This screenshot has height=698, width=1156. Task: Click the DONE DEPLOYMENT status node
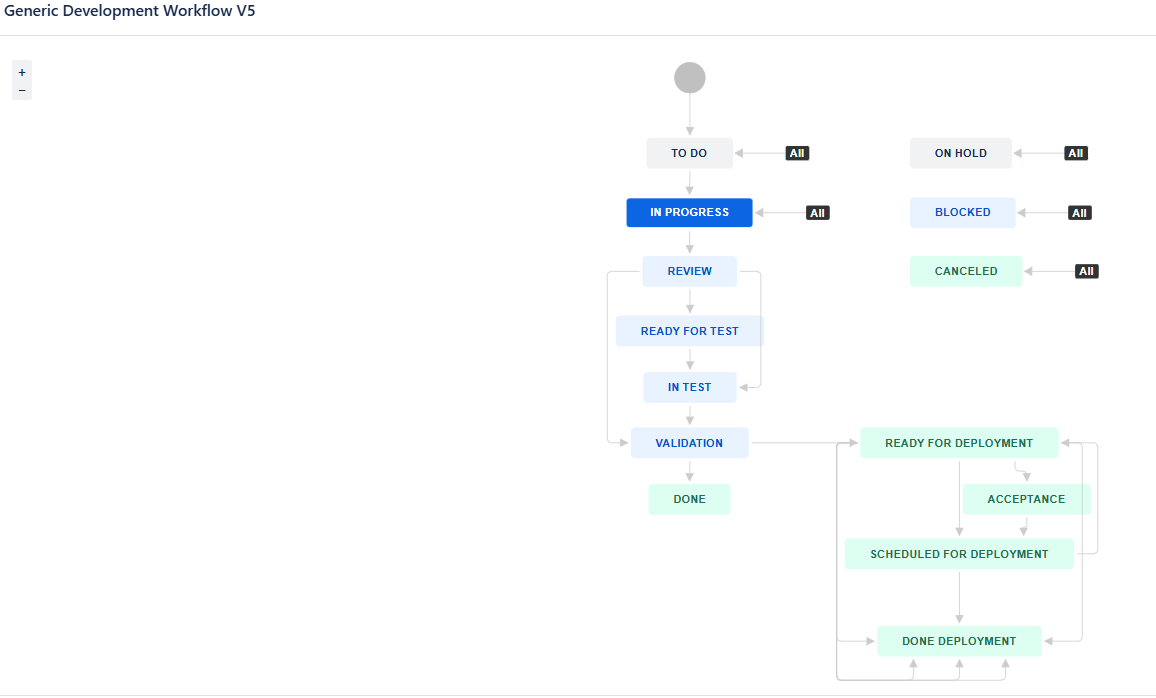[x=959, y=641]
